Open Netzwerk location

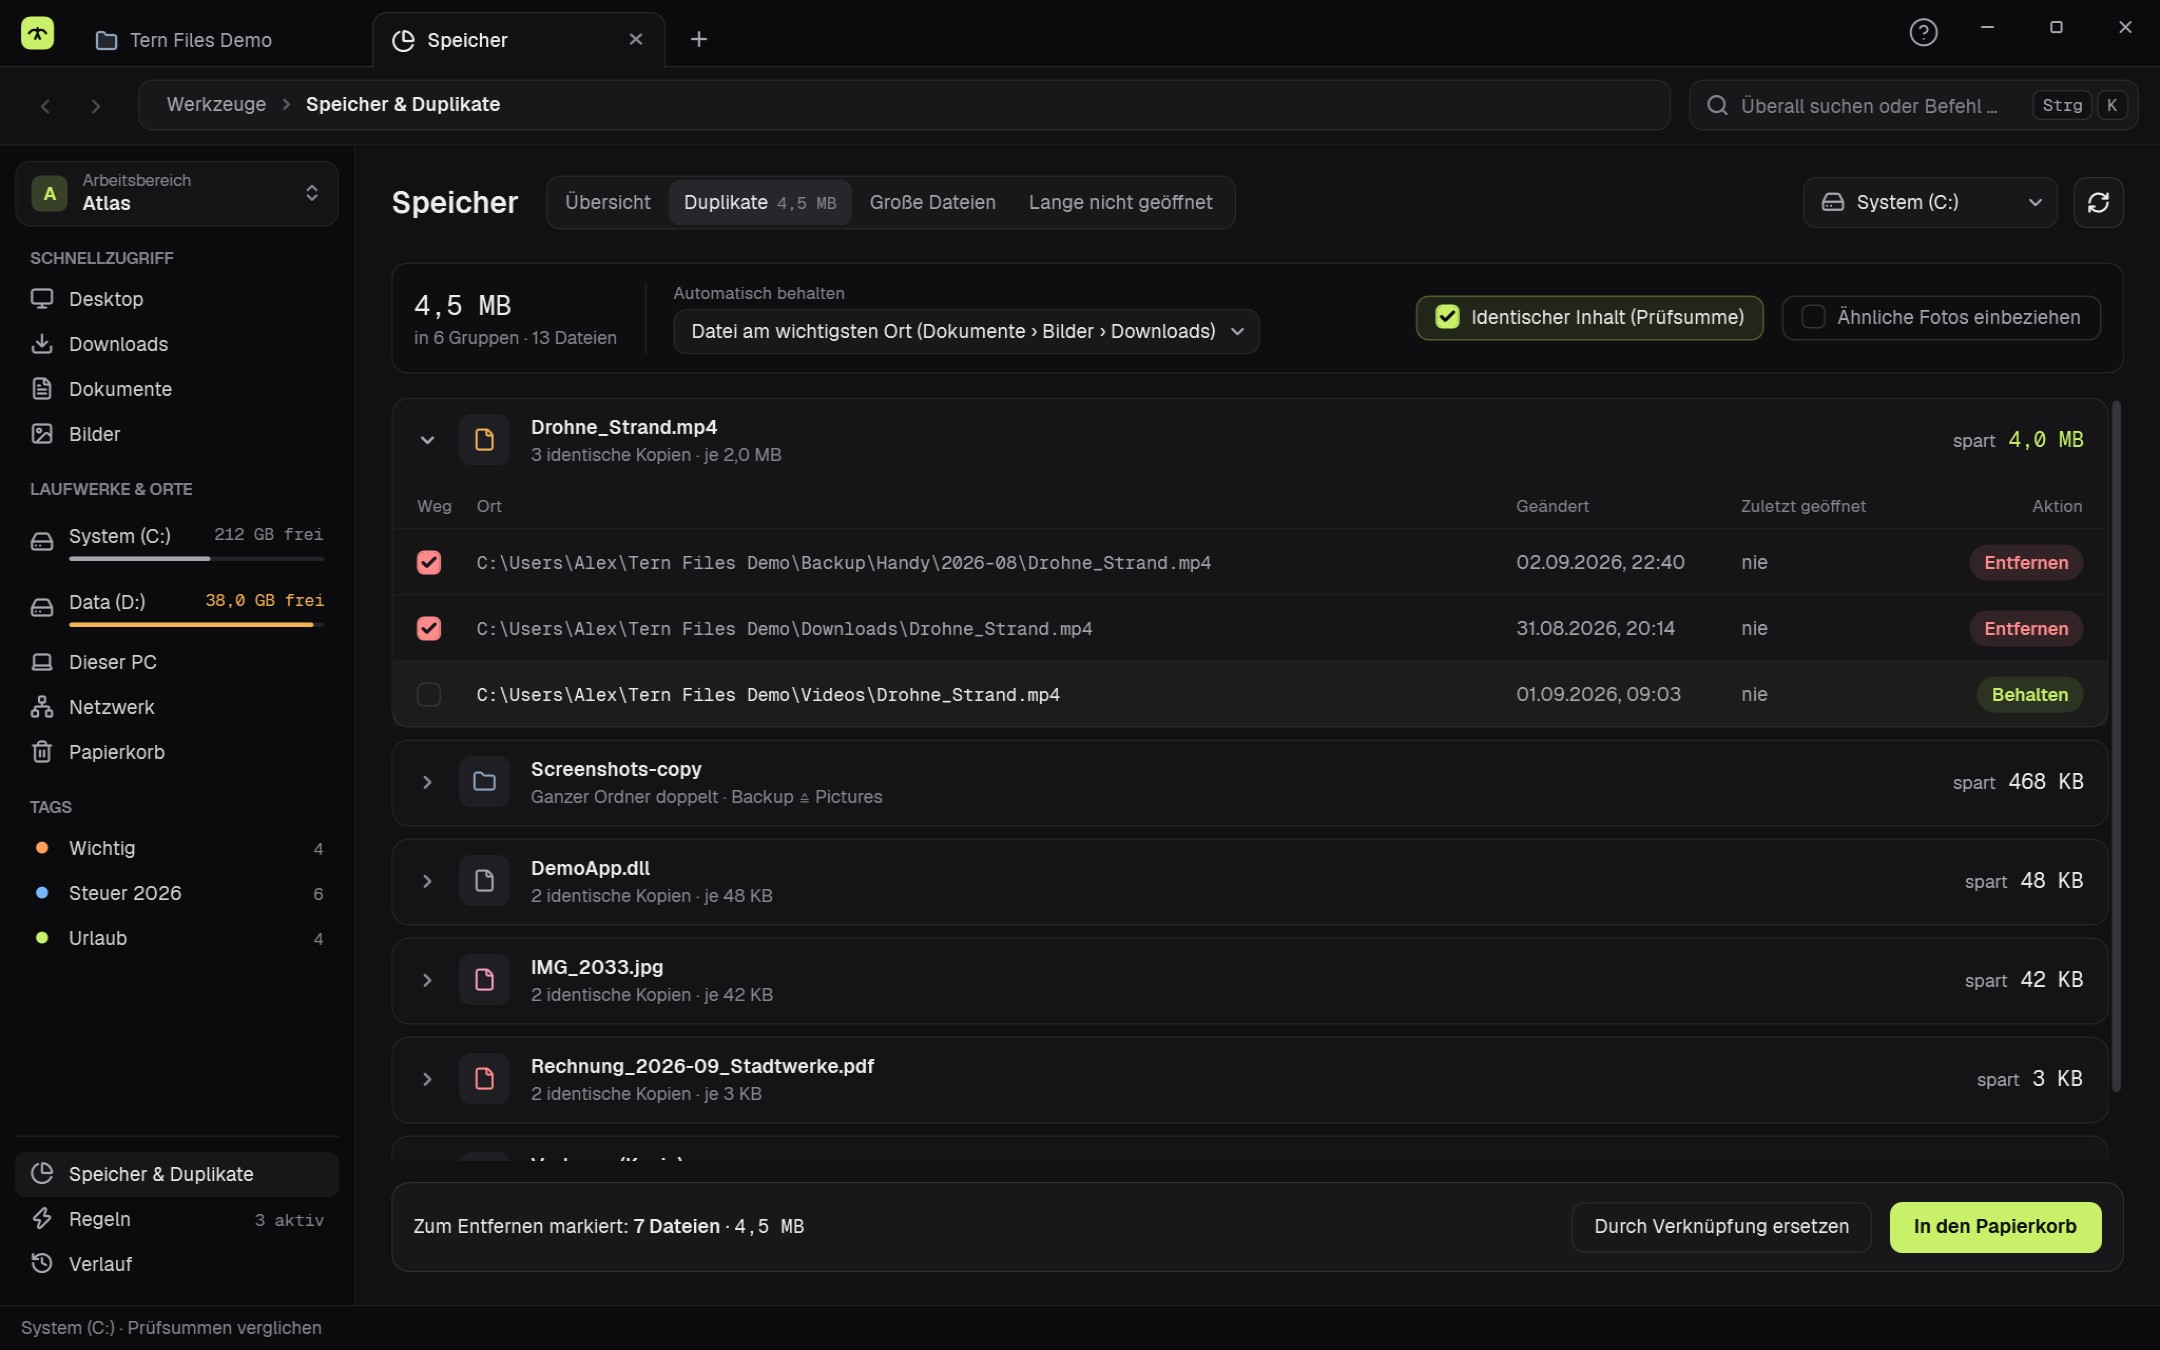point(176,707)
